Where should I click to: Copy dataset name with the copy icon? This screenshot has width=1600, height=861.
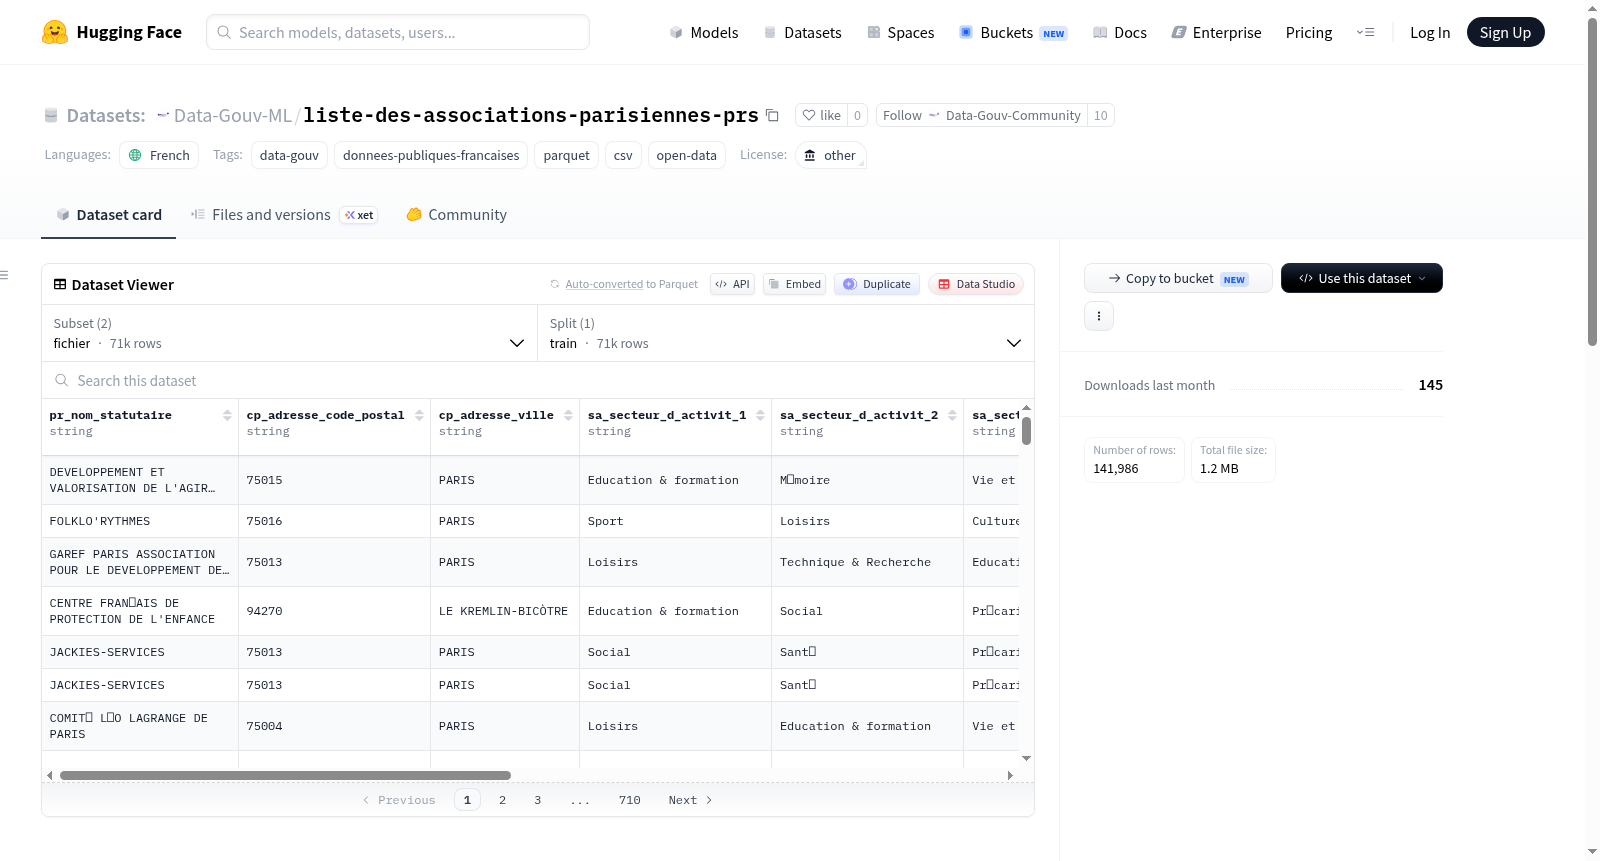click(x=772, y=115)
